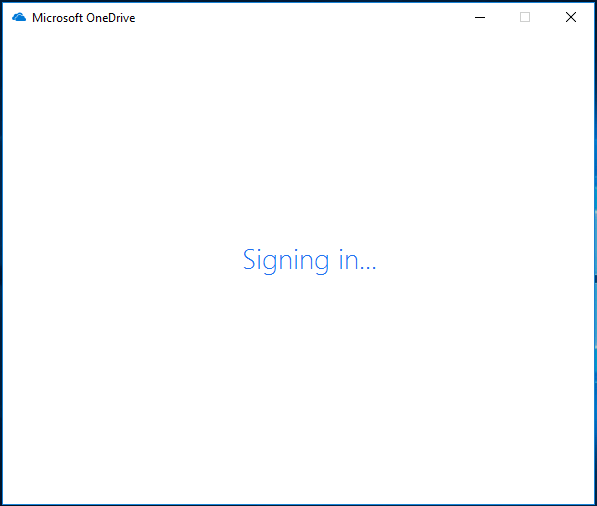Close the Microsoft OneDrive sign-in window

pos(571,17)
